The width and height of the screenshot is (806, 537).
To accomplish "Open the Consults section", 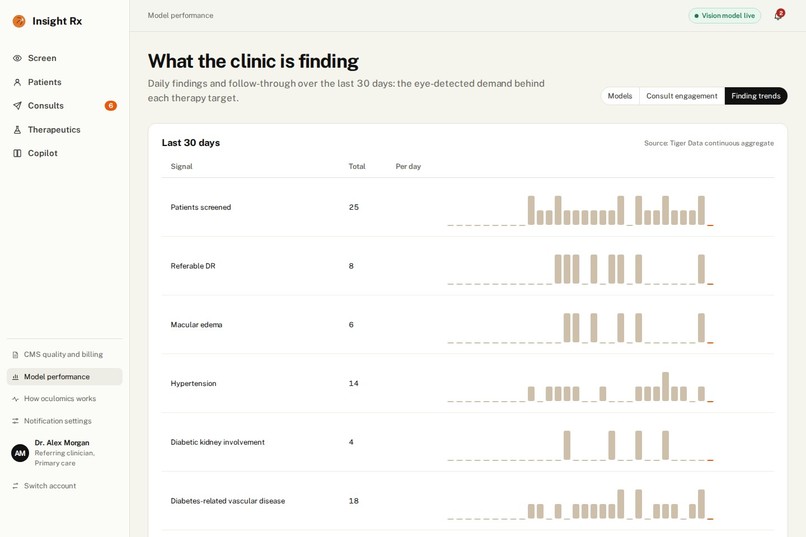I will point(65,106).
